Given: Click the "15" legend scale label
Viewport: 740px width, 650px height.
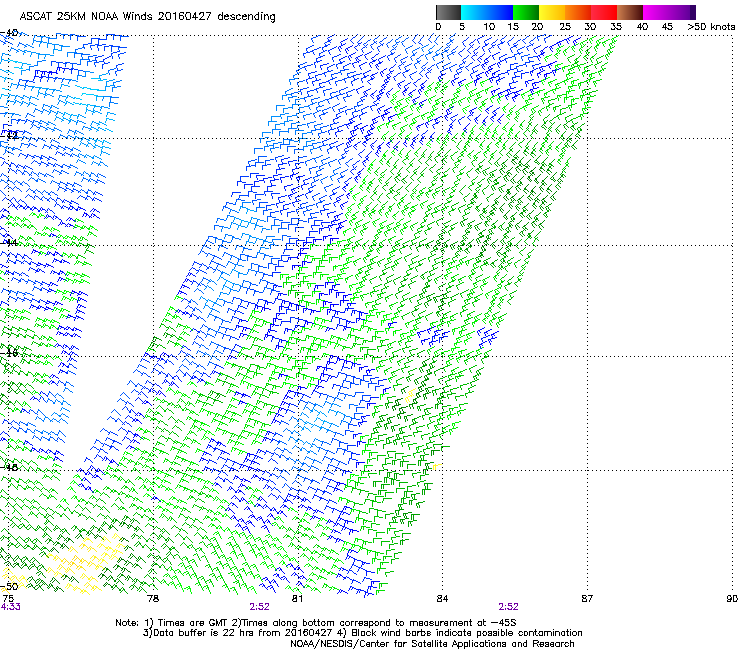Looking at the screenshot, I should 513,27.
